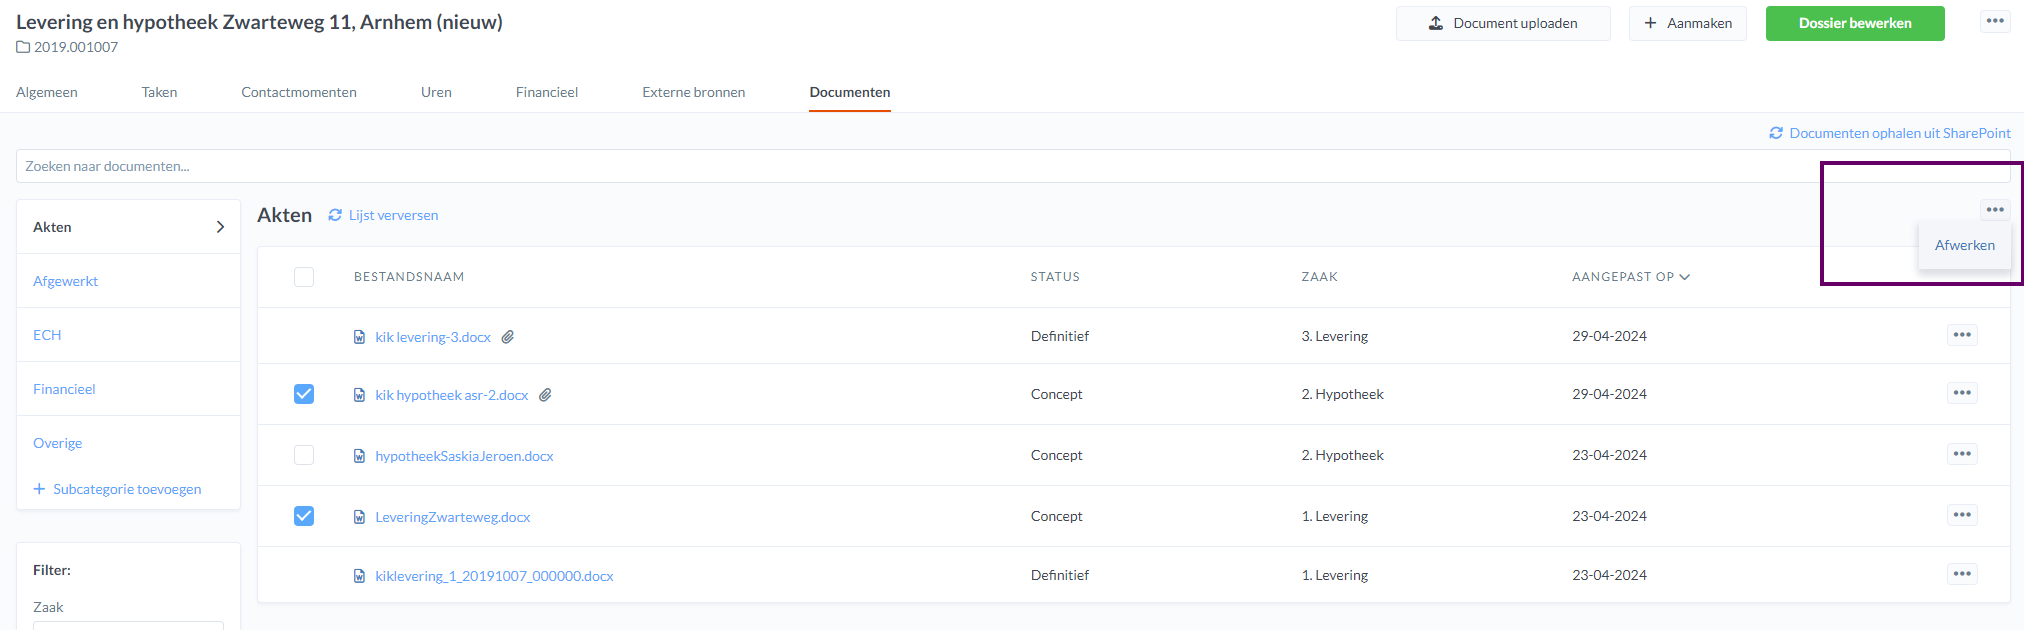Click the Zoeken naar documenten search field
This screenshot has width=2024, height=630.
[x=900, y=166]
